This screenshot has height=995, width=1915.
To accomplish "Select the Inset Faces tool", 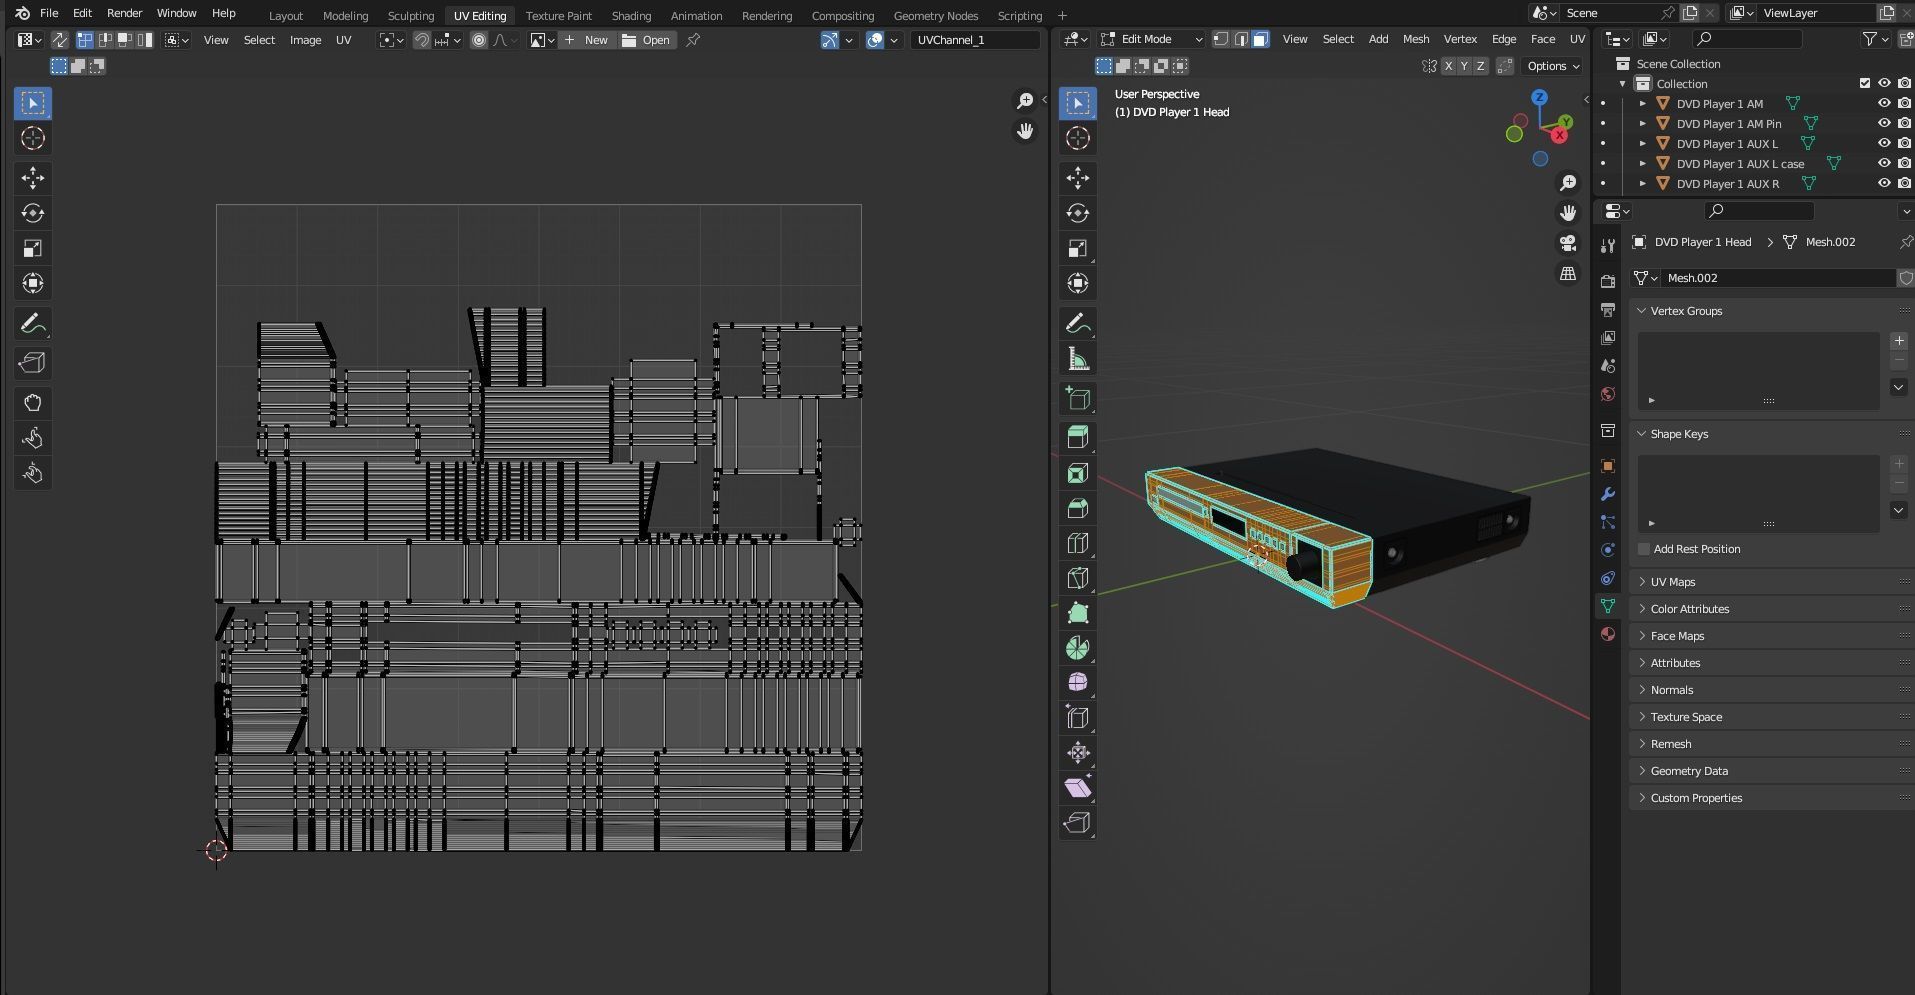I will [x=1078, y=473].
